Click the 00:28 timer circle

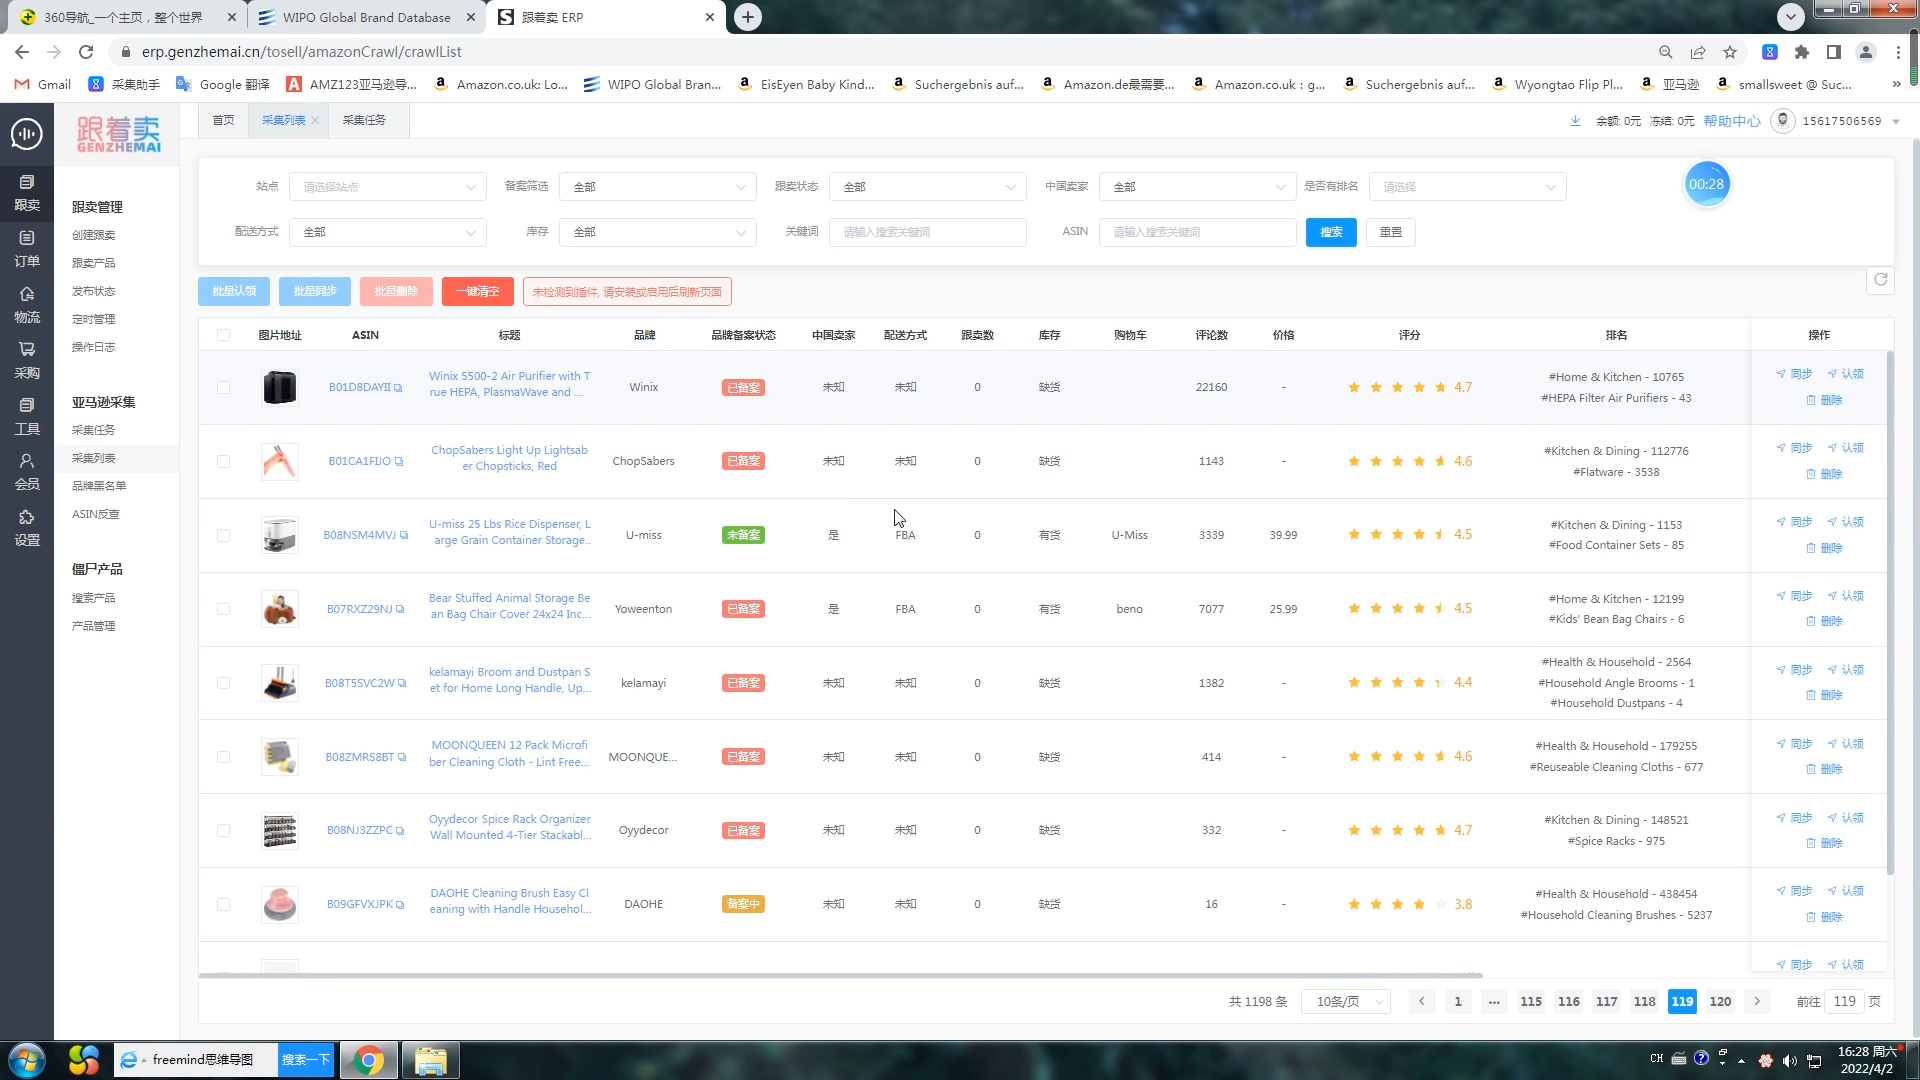[1707, 184]
